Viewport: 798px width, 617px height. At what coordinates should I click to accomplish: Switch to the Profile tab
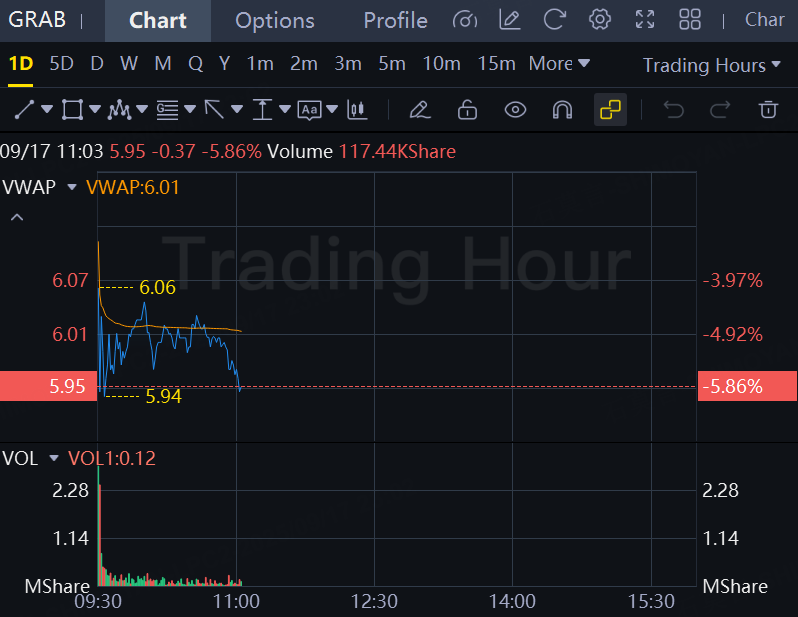(x=395, y=21)
